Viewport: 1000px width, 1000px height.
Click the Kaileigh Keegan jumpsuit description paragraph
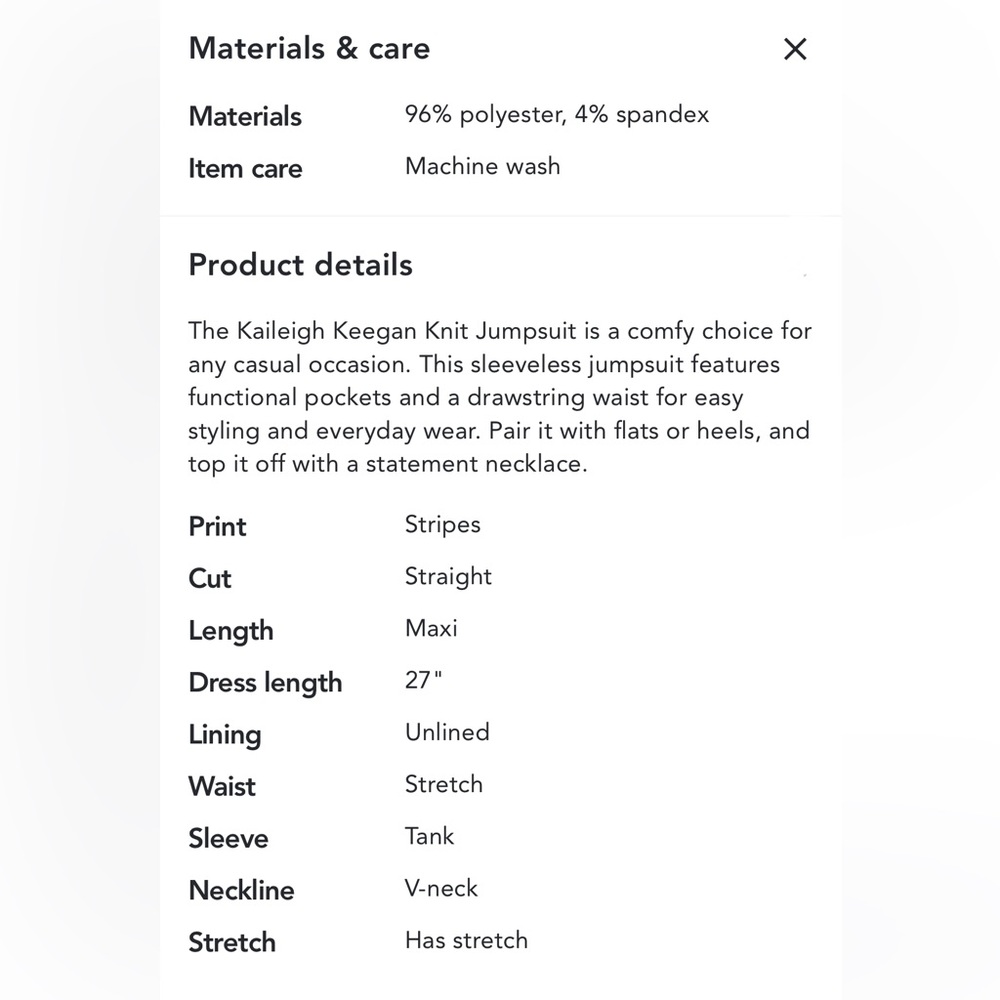pyautogui.click(x=499, y=397)
